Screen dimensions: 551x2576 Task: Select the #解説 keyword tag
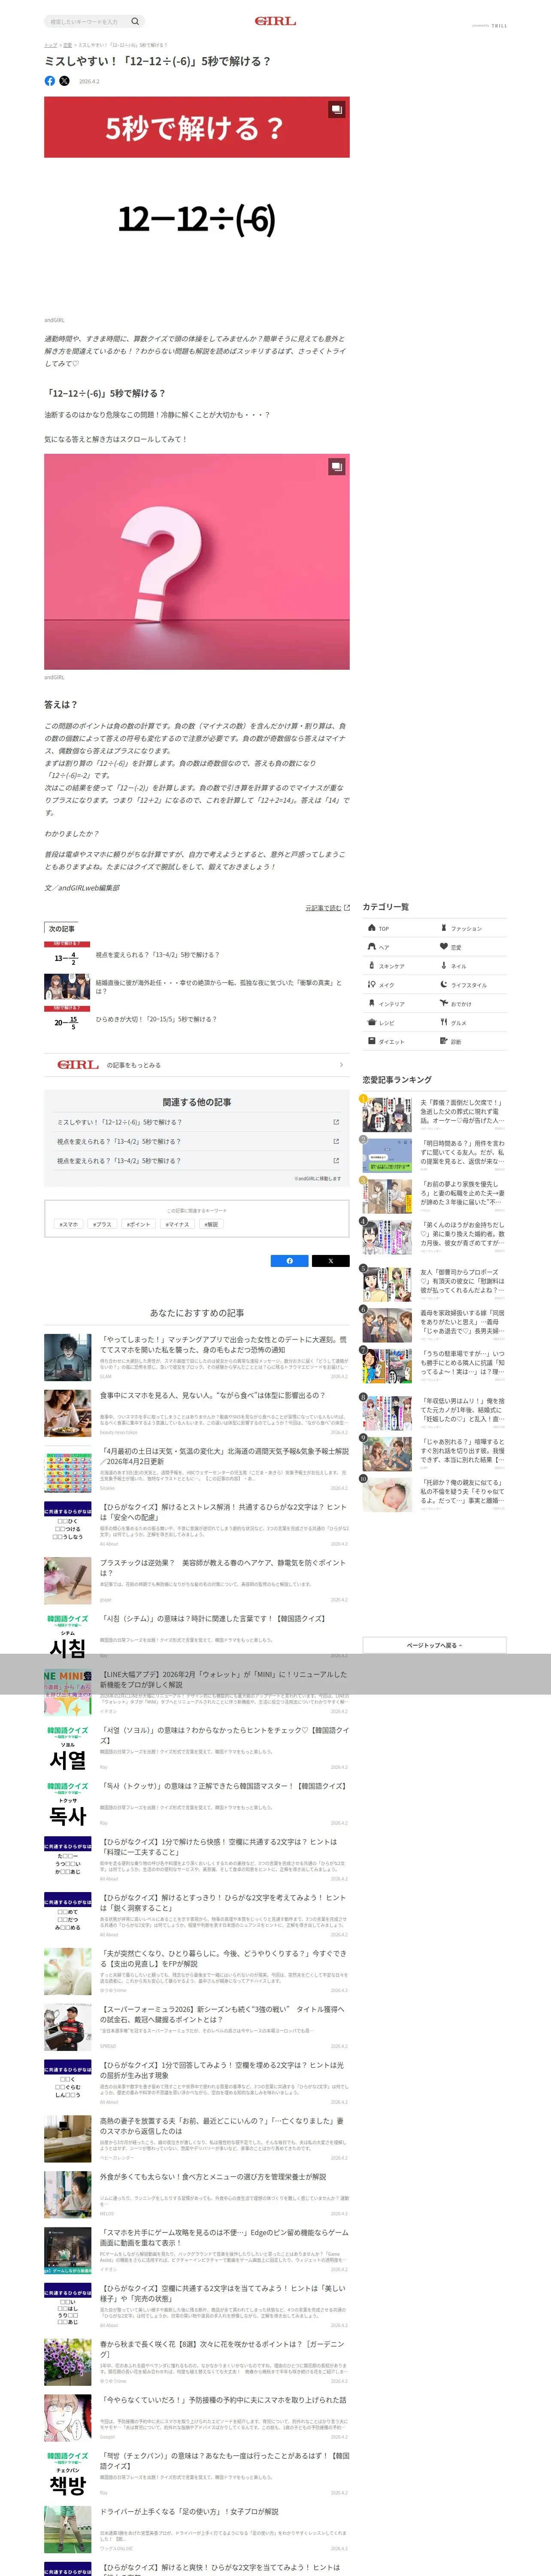pyautogui.click(x=211, y=1224)
